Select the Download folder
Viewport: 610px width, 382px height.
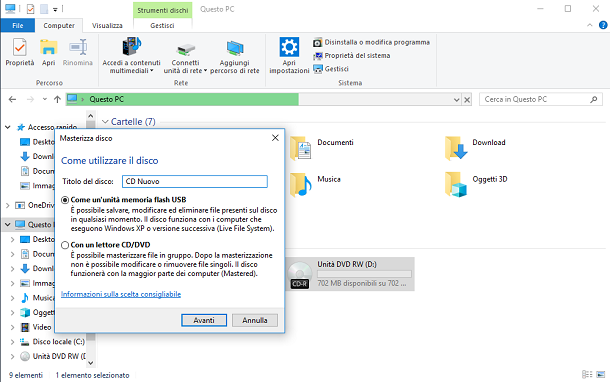pyautogui.click(x=475, y=148)
